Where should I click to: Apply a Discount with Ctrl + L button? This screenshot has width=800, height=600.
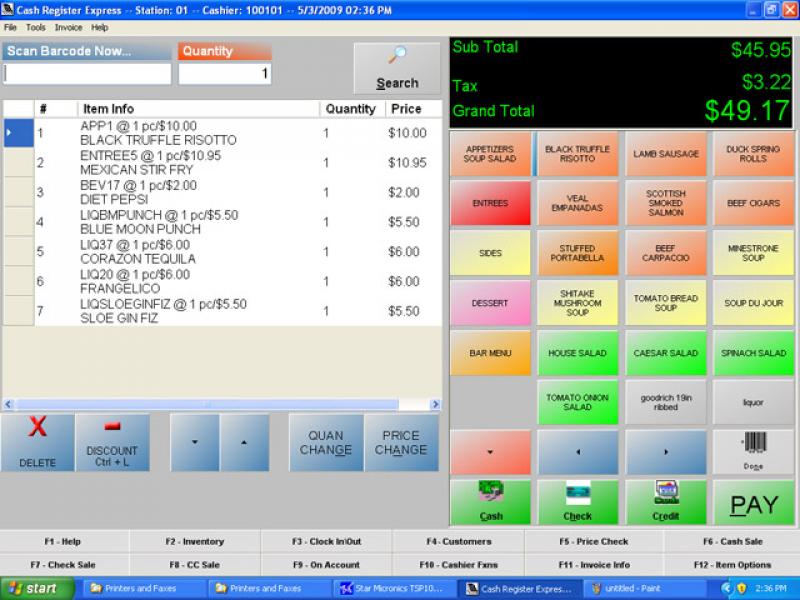(112, 442)
